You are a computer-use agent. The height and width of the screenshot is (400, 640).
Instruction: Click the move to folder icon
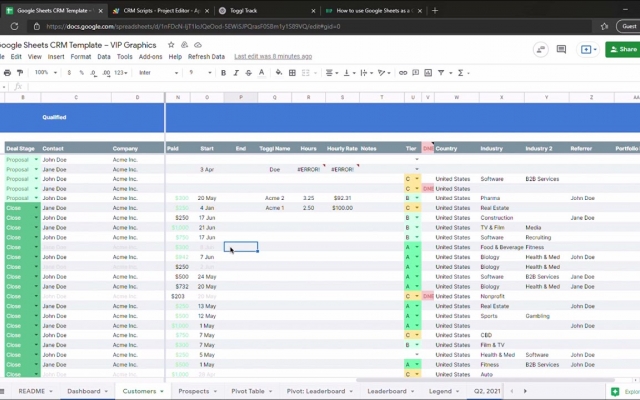184,45
